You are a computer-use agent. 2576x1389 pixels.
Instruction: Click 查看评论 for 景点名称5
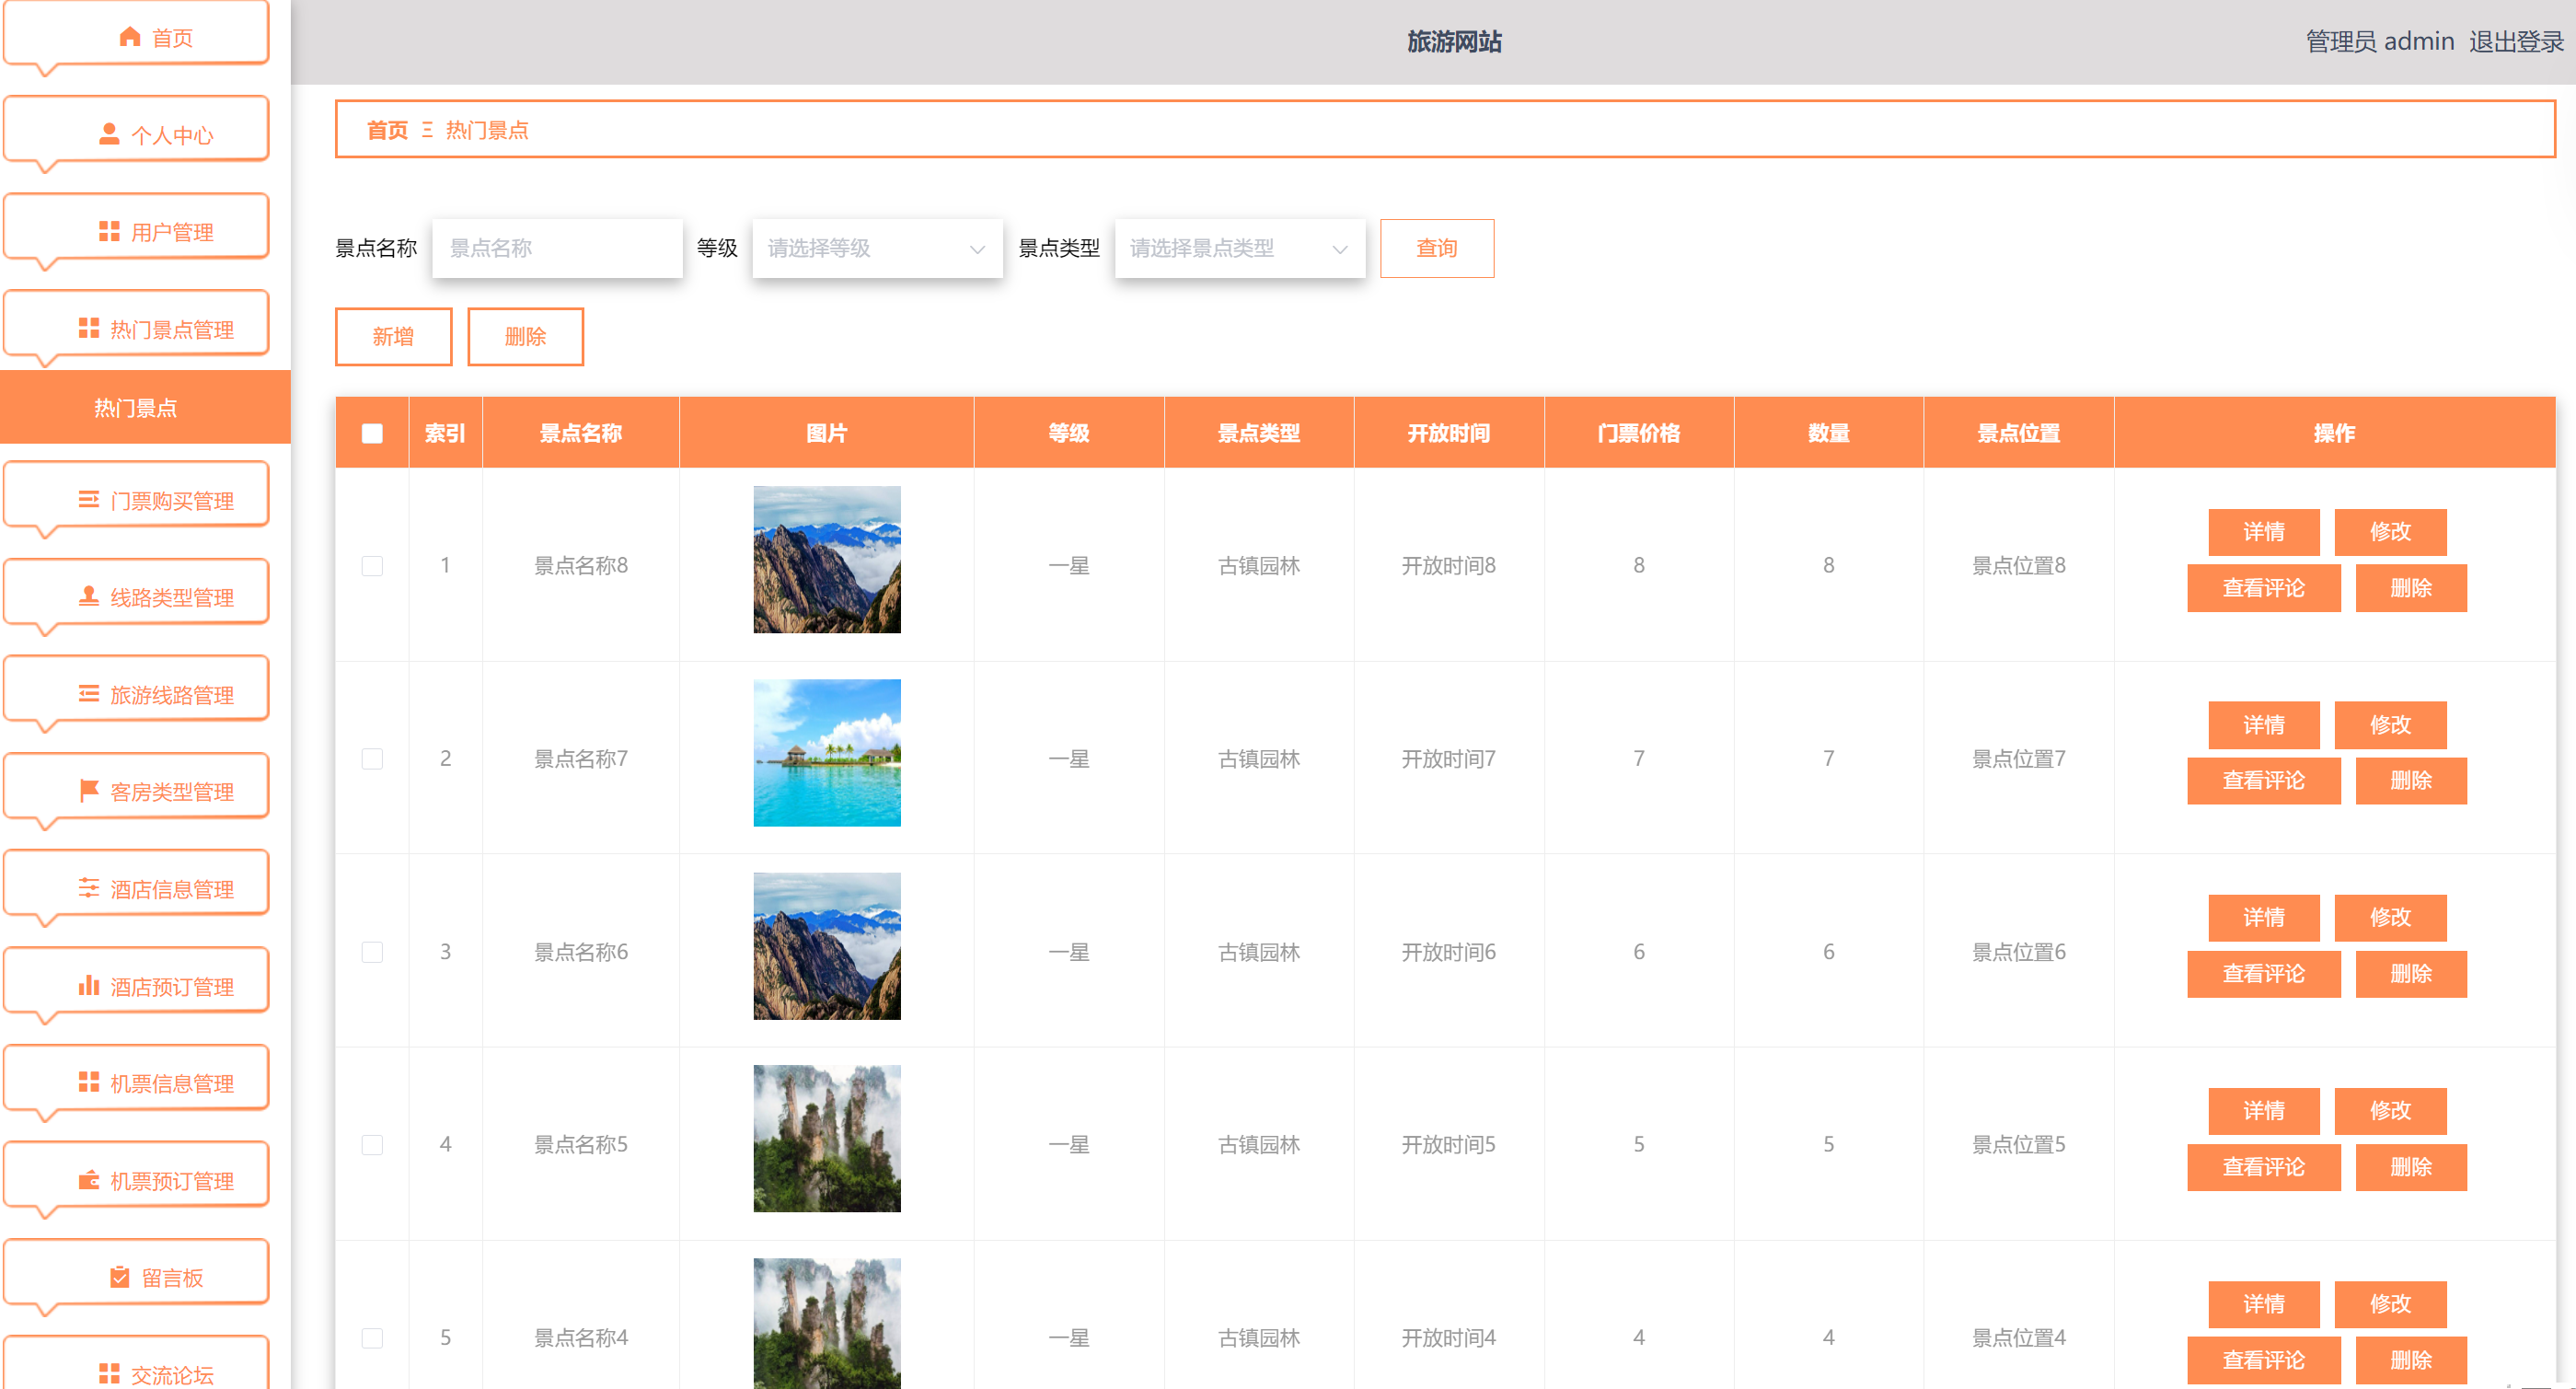(2263, 1166)
